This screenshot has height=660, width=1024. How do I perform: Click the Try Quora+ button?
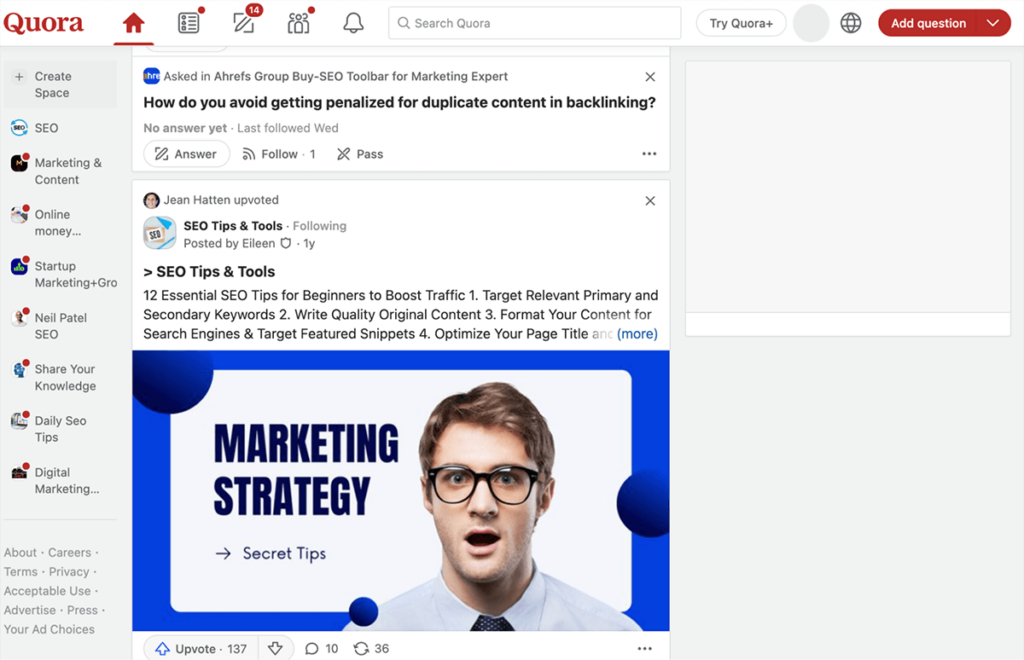pos(741,23)
